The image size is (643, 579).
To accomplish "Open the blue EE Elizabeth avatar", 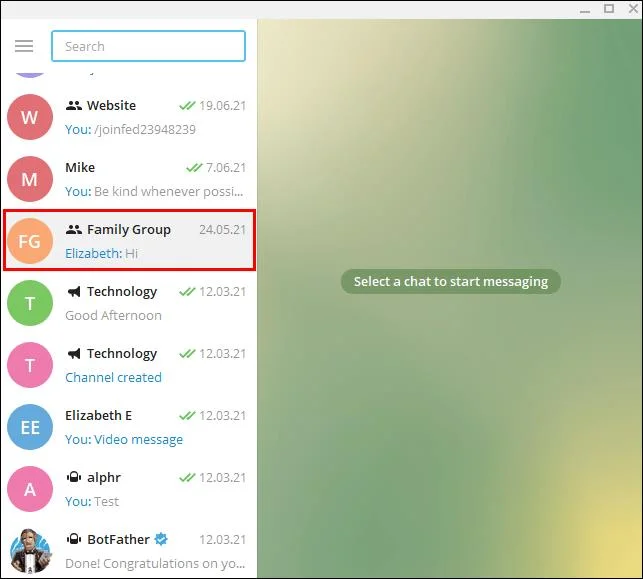I will (30, 427).
